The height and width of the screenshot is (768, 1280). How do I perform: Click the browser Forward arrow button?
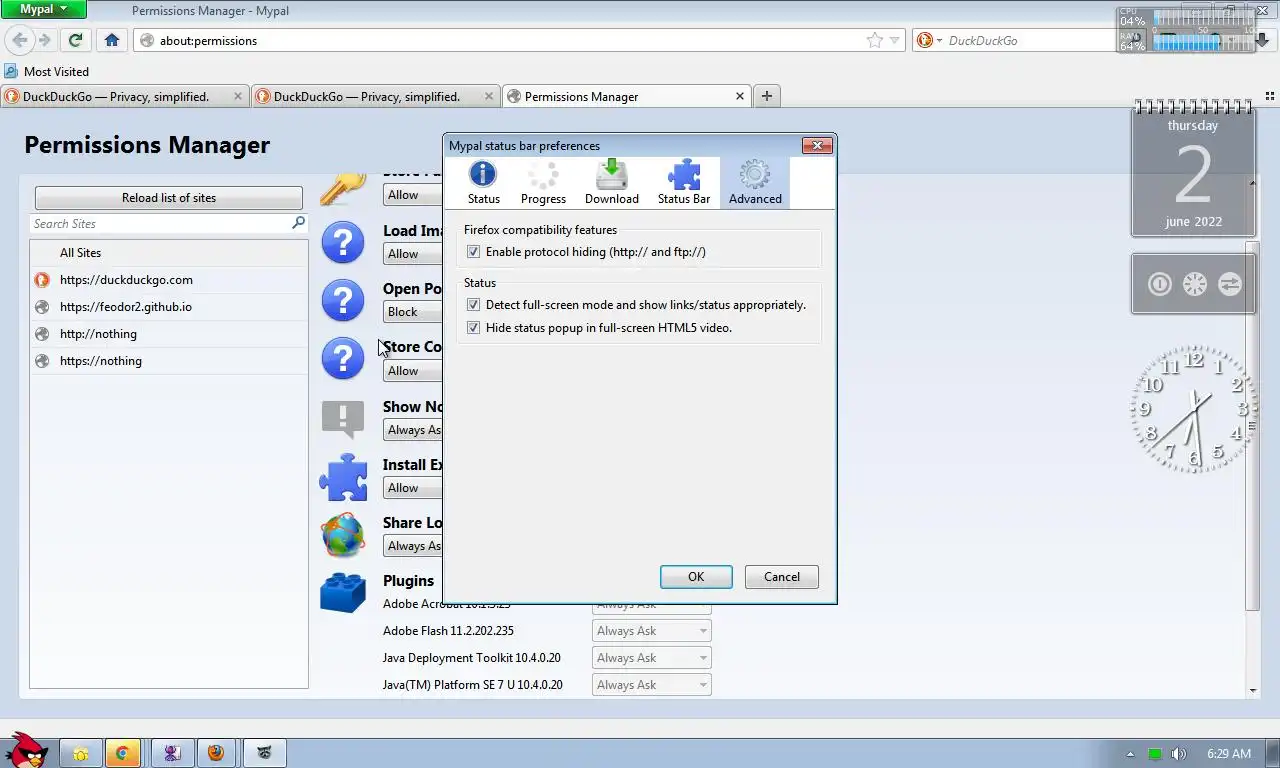tap(44, 40)
